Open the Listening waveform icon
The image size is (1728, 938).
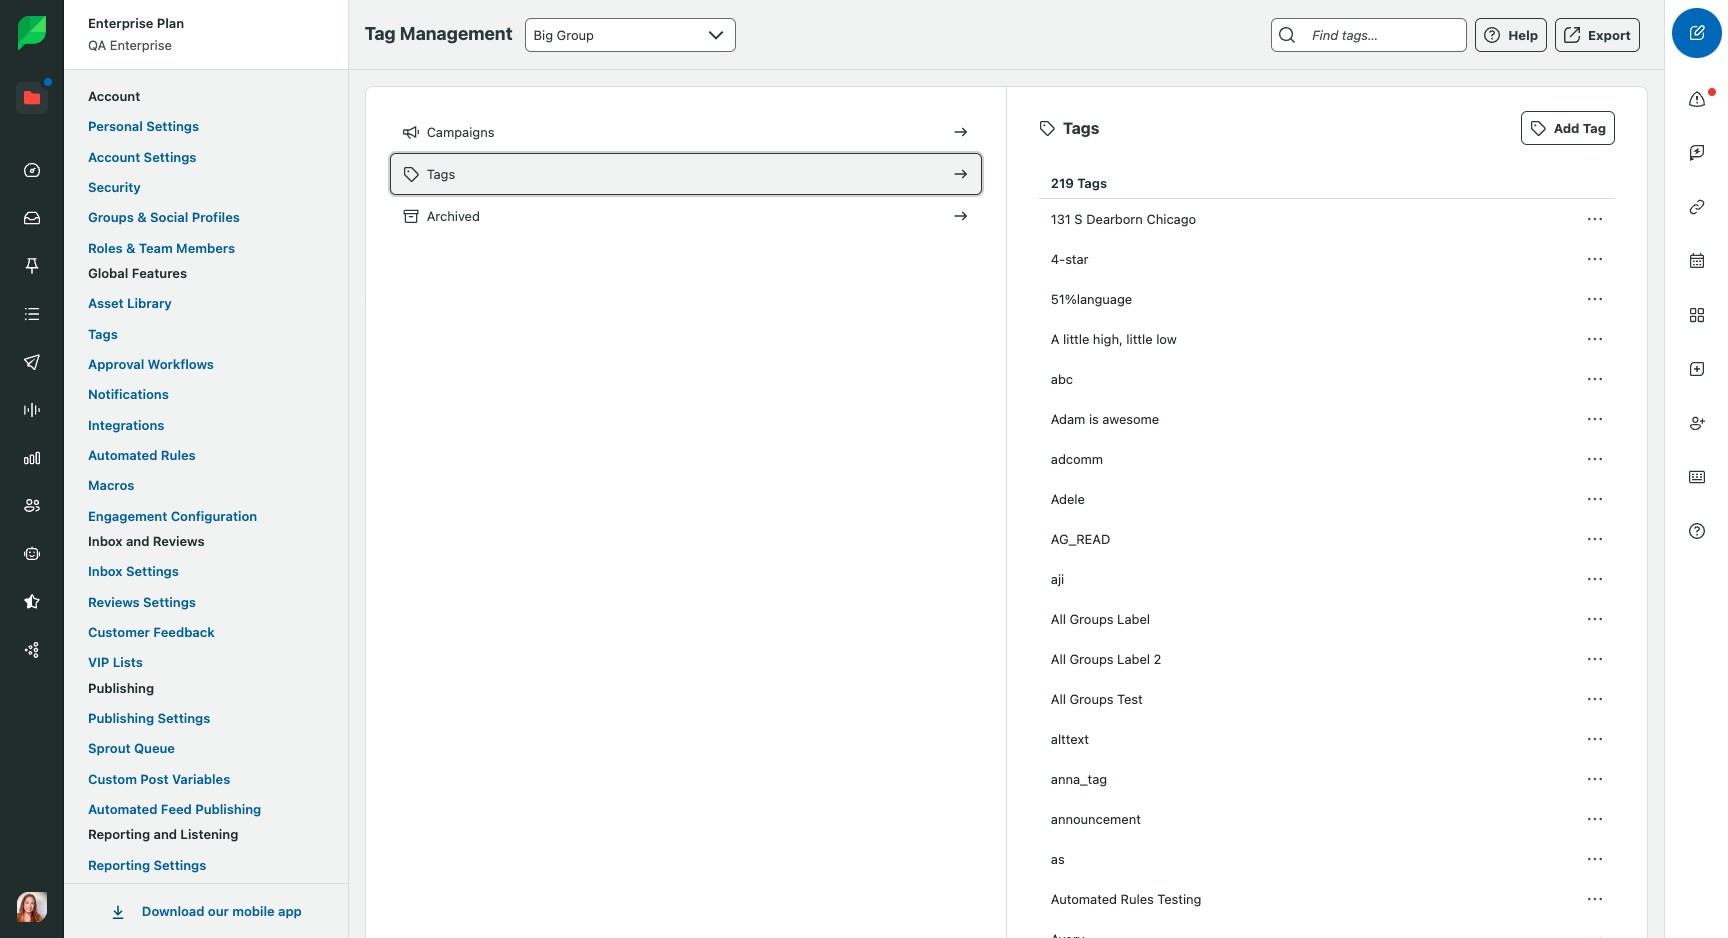tap(32, 410)
